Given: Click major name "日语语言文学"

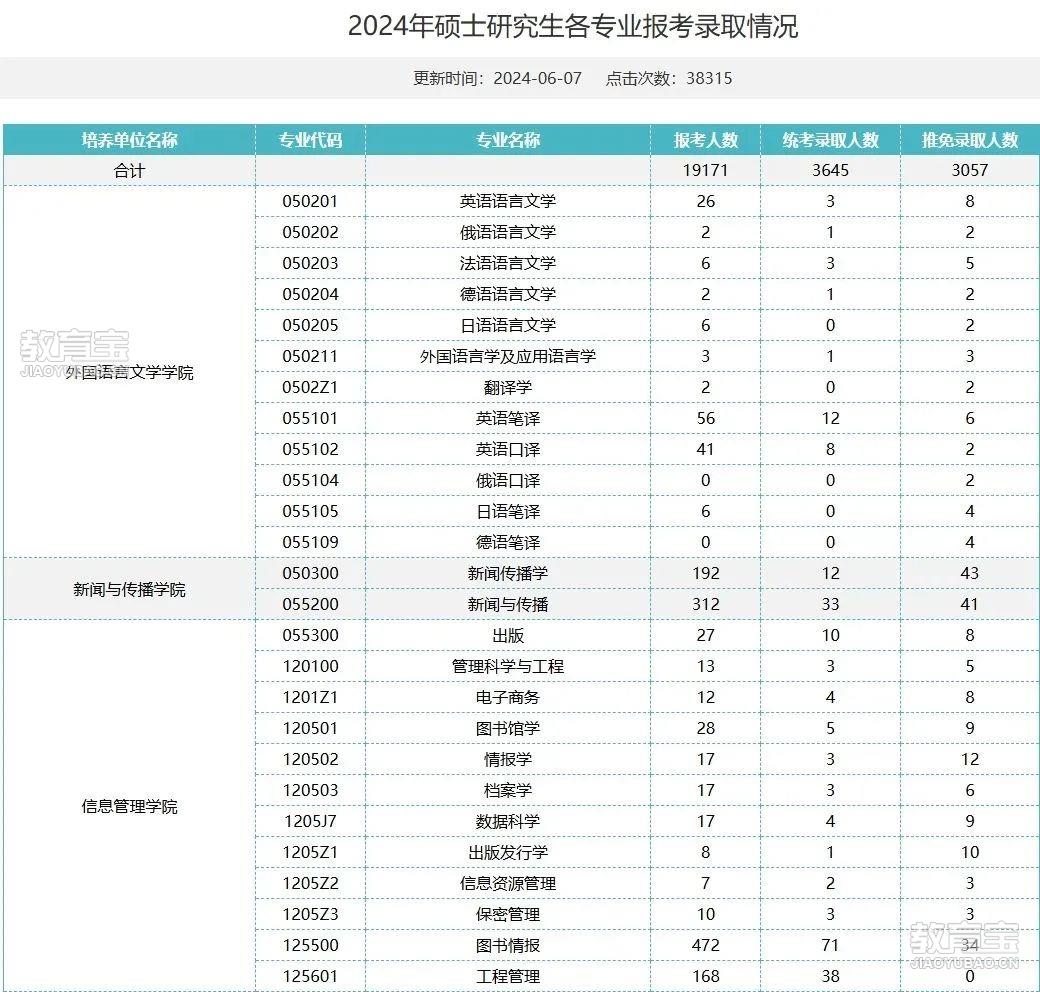Looking at the screenshot, I should tap(508, 326).
